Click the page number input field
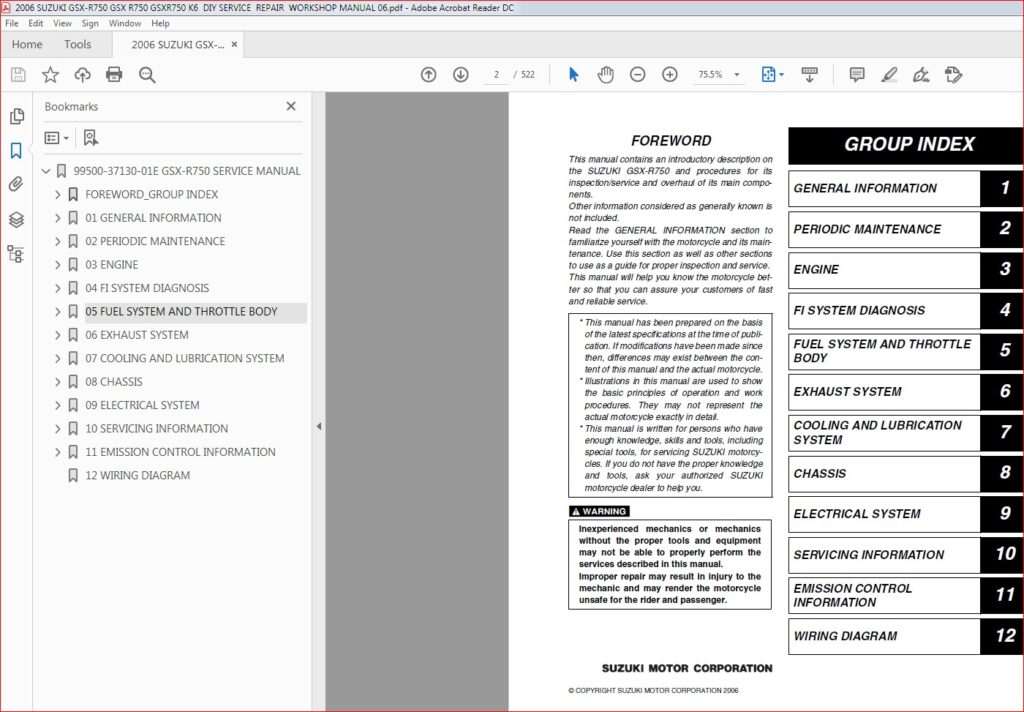The image size is (1024, 712). point(496,74)
